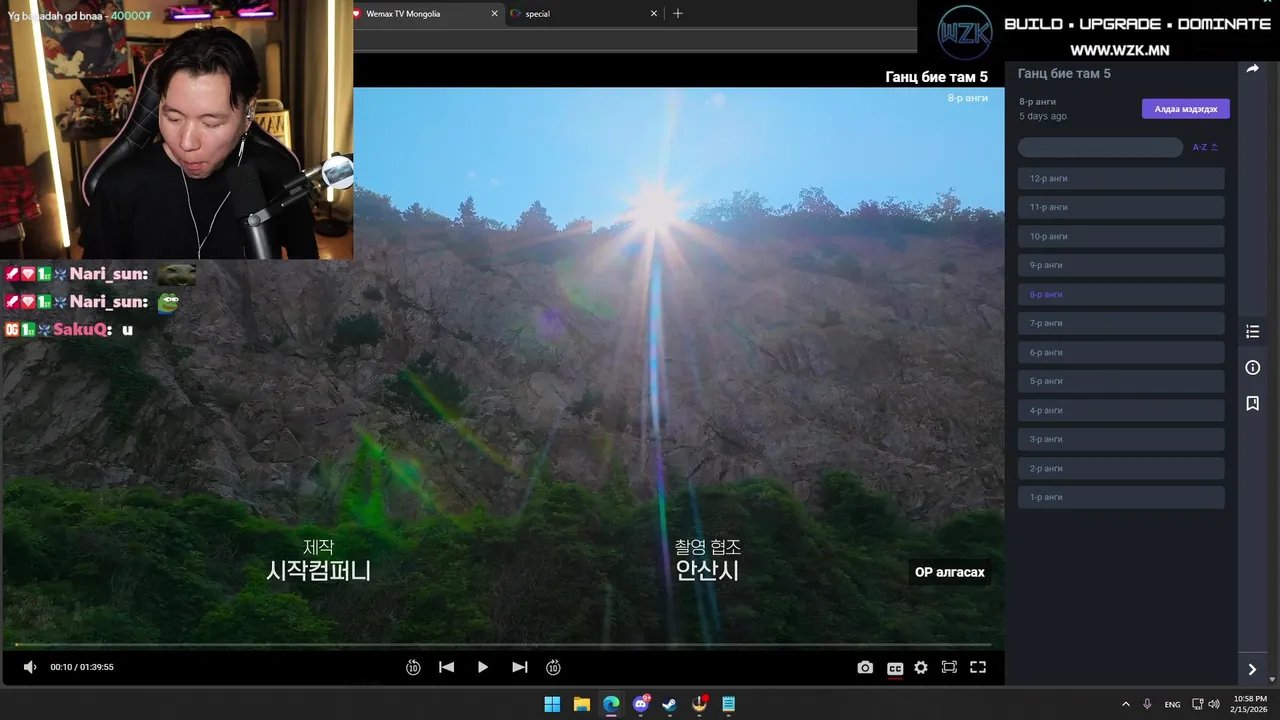Image resolution: width=1280 pixels, height=720 pixels.
Task: Open the player settings gear
Action: (x=921, y=667)
